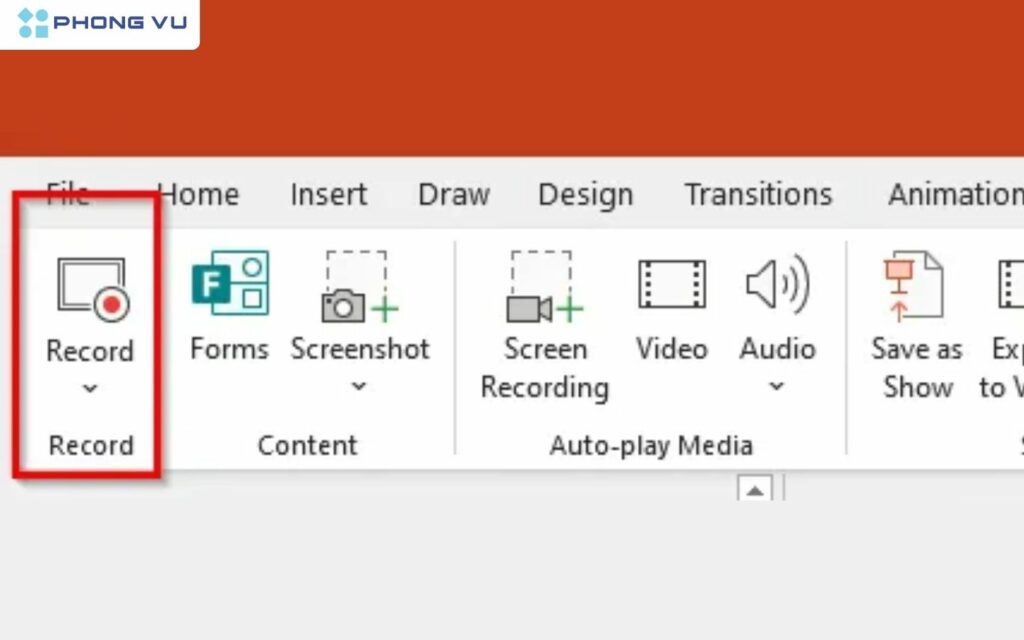Go to the Insert tab
The width and height of the screenshot is (1024, 640).
click(x=328, y=194)
